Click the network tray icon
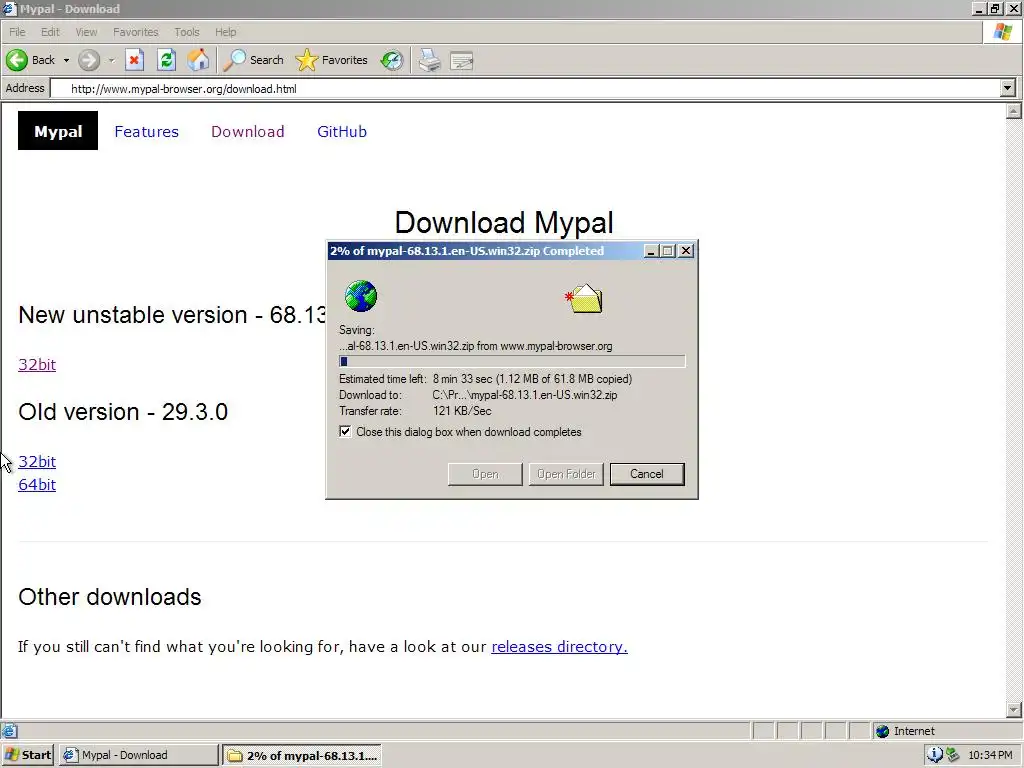 [x=953, y=754]
